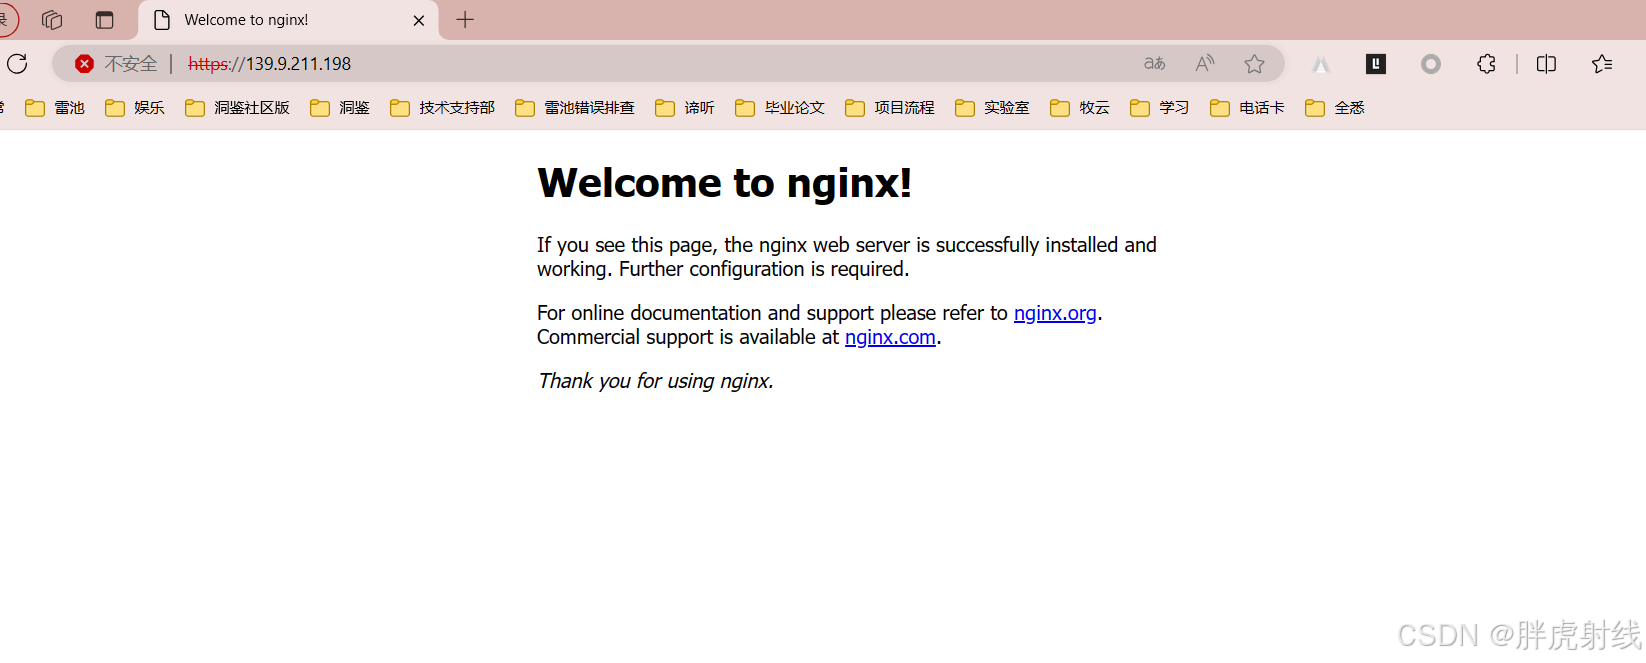Open the 全悉 bookmarks folder
This screenshot has height=663, width=1646.
coord(1335,108)
